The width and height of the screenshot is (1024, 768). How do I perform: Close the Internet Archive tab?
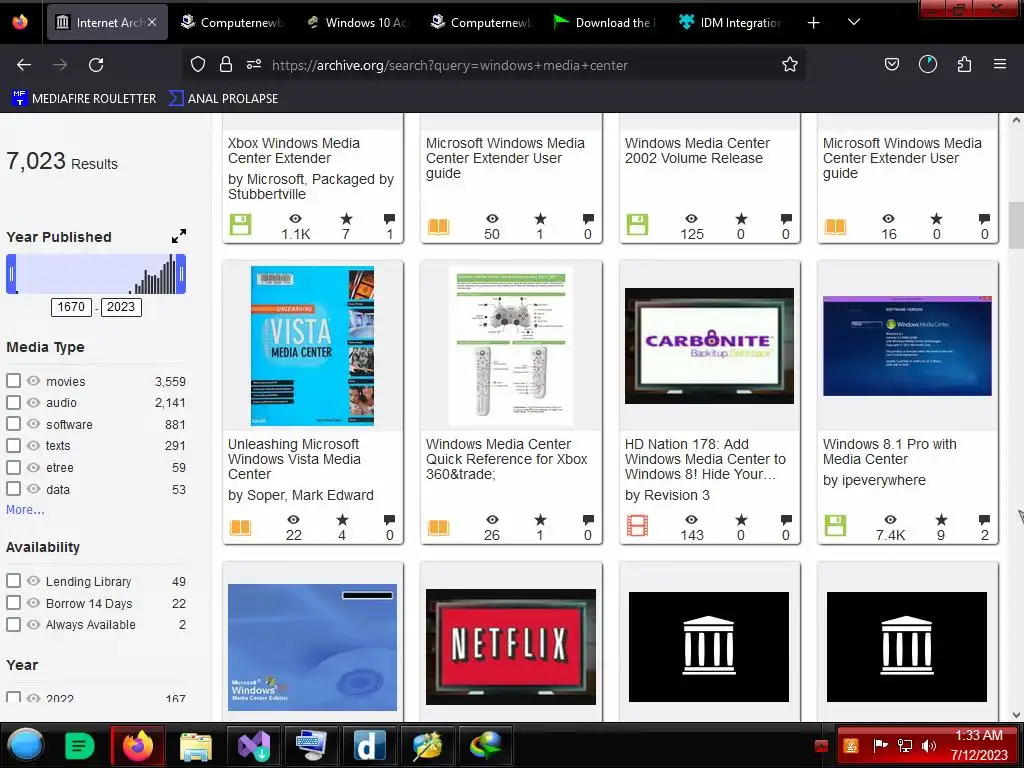pos(152,22)
